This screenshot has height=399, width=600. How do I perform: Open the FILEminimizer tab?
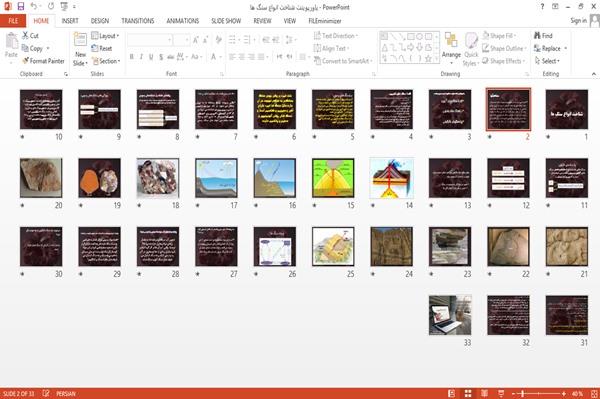325,21
